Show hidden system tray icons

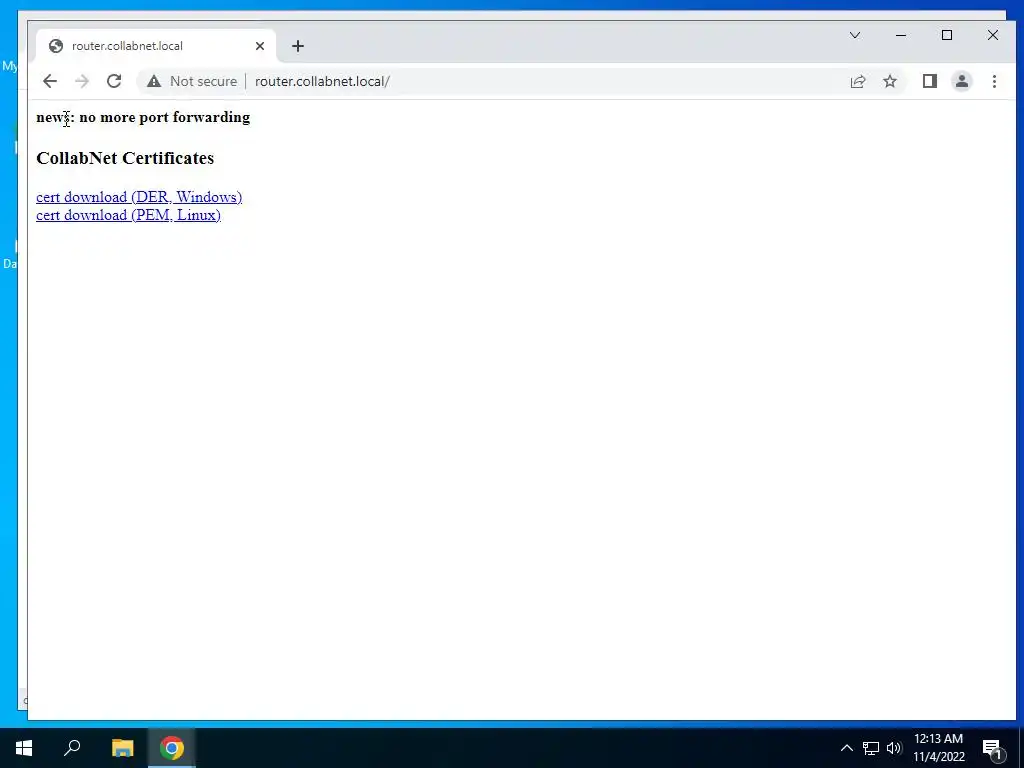(846, 748)
